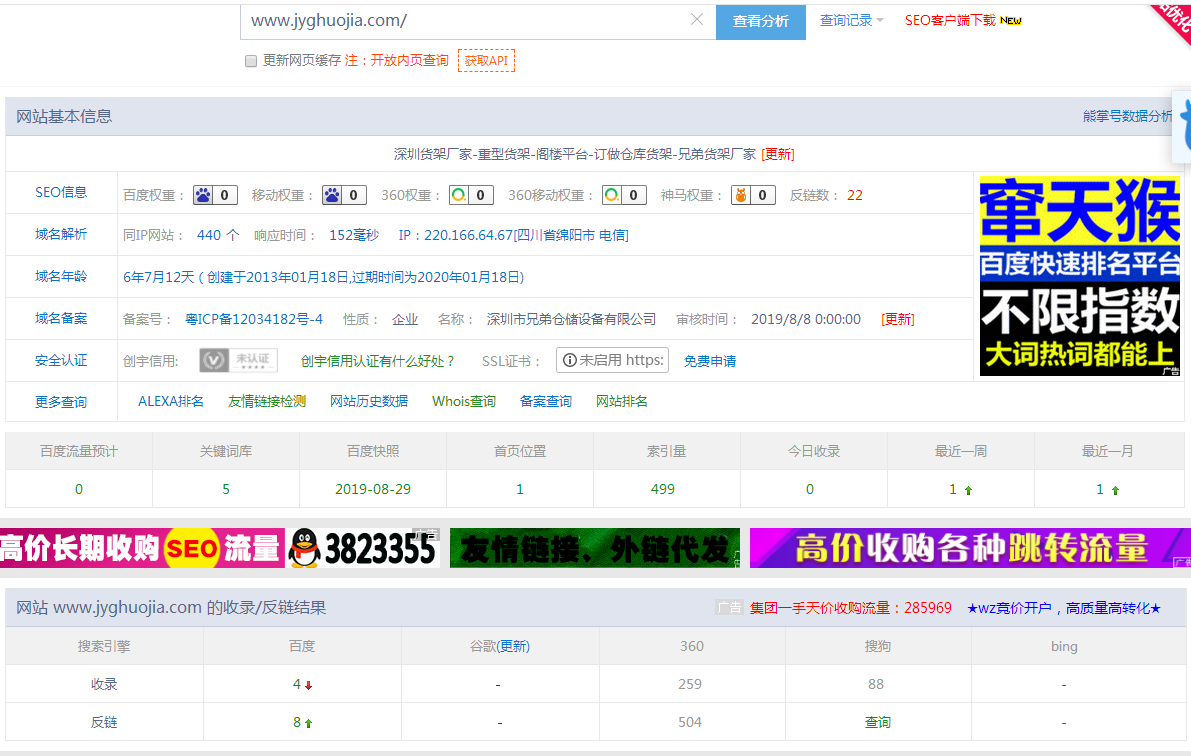The width and height of the screenshot is (1191, 756).
Task: Open the wz竞价开户 ad link
Action: click(x=1063, y=608)
